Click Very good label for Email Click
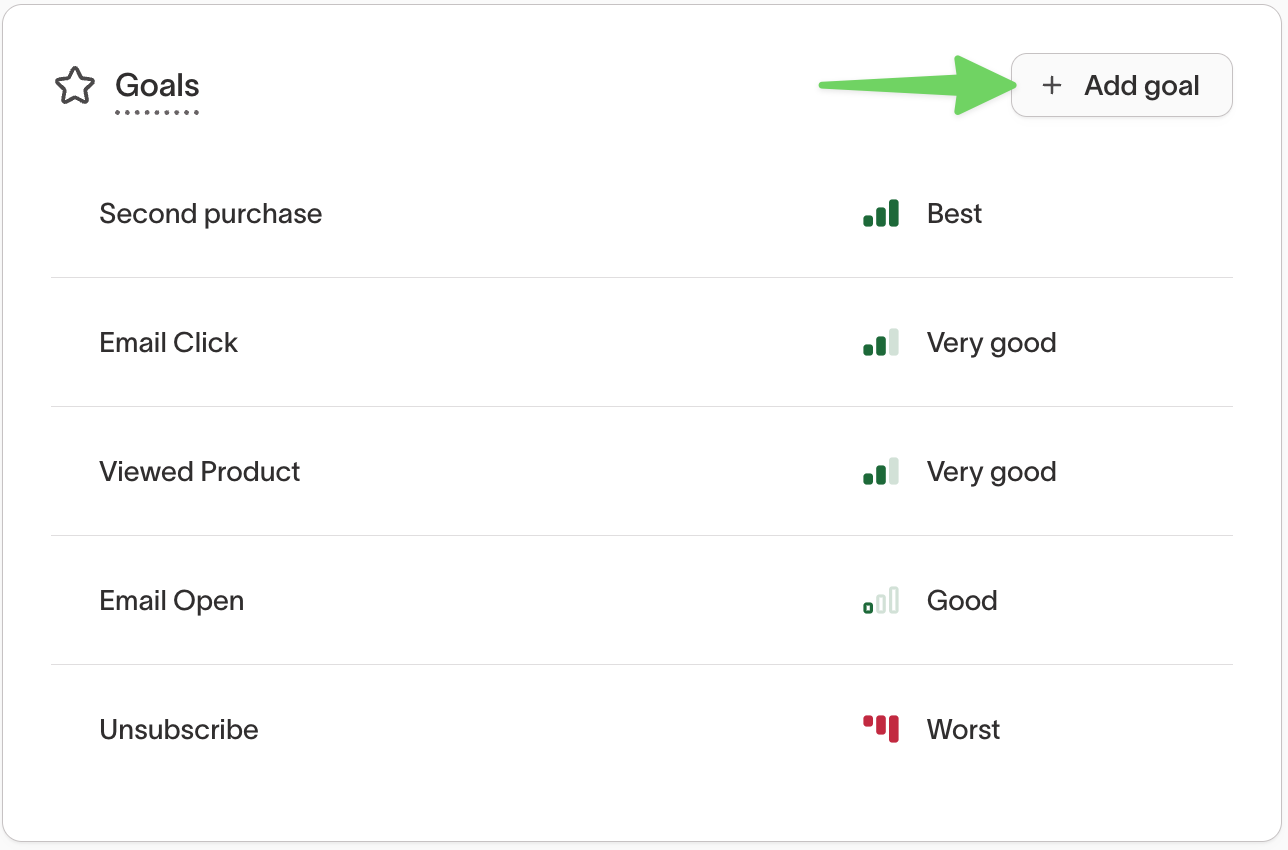Viewport: 1288px width, 850px height. 991,343
